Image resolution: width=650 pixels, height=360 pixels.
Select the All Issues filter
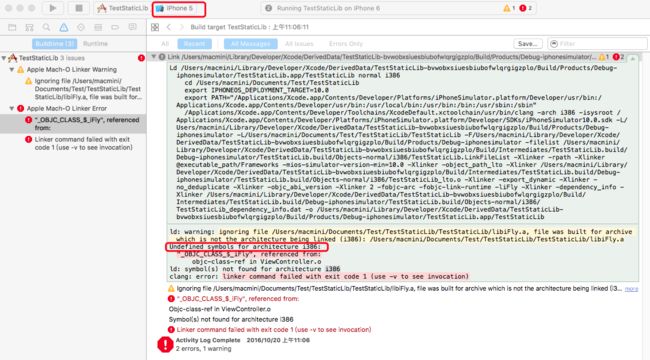(x=299, y=44)
